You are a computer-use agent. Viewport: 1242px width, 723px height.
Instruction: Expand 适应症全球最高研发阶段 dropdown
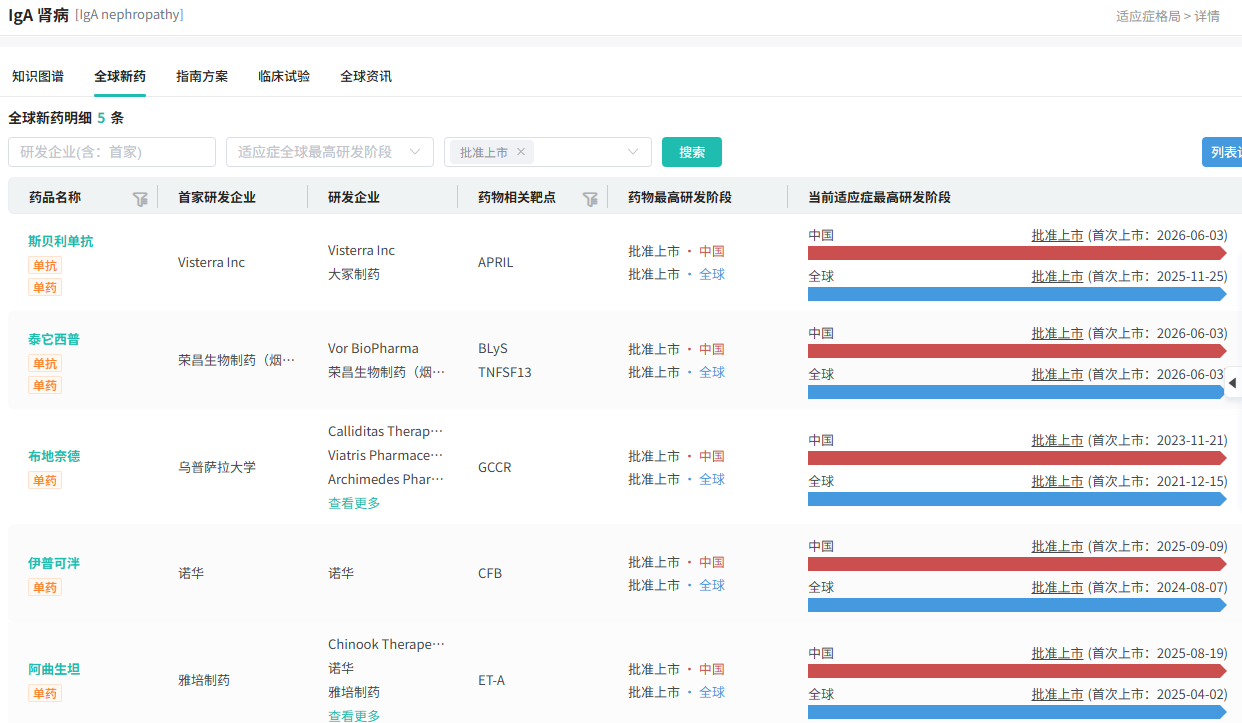tap(330, 152)
